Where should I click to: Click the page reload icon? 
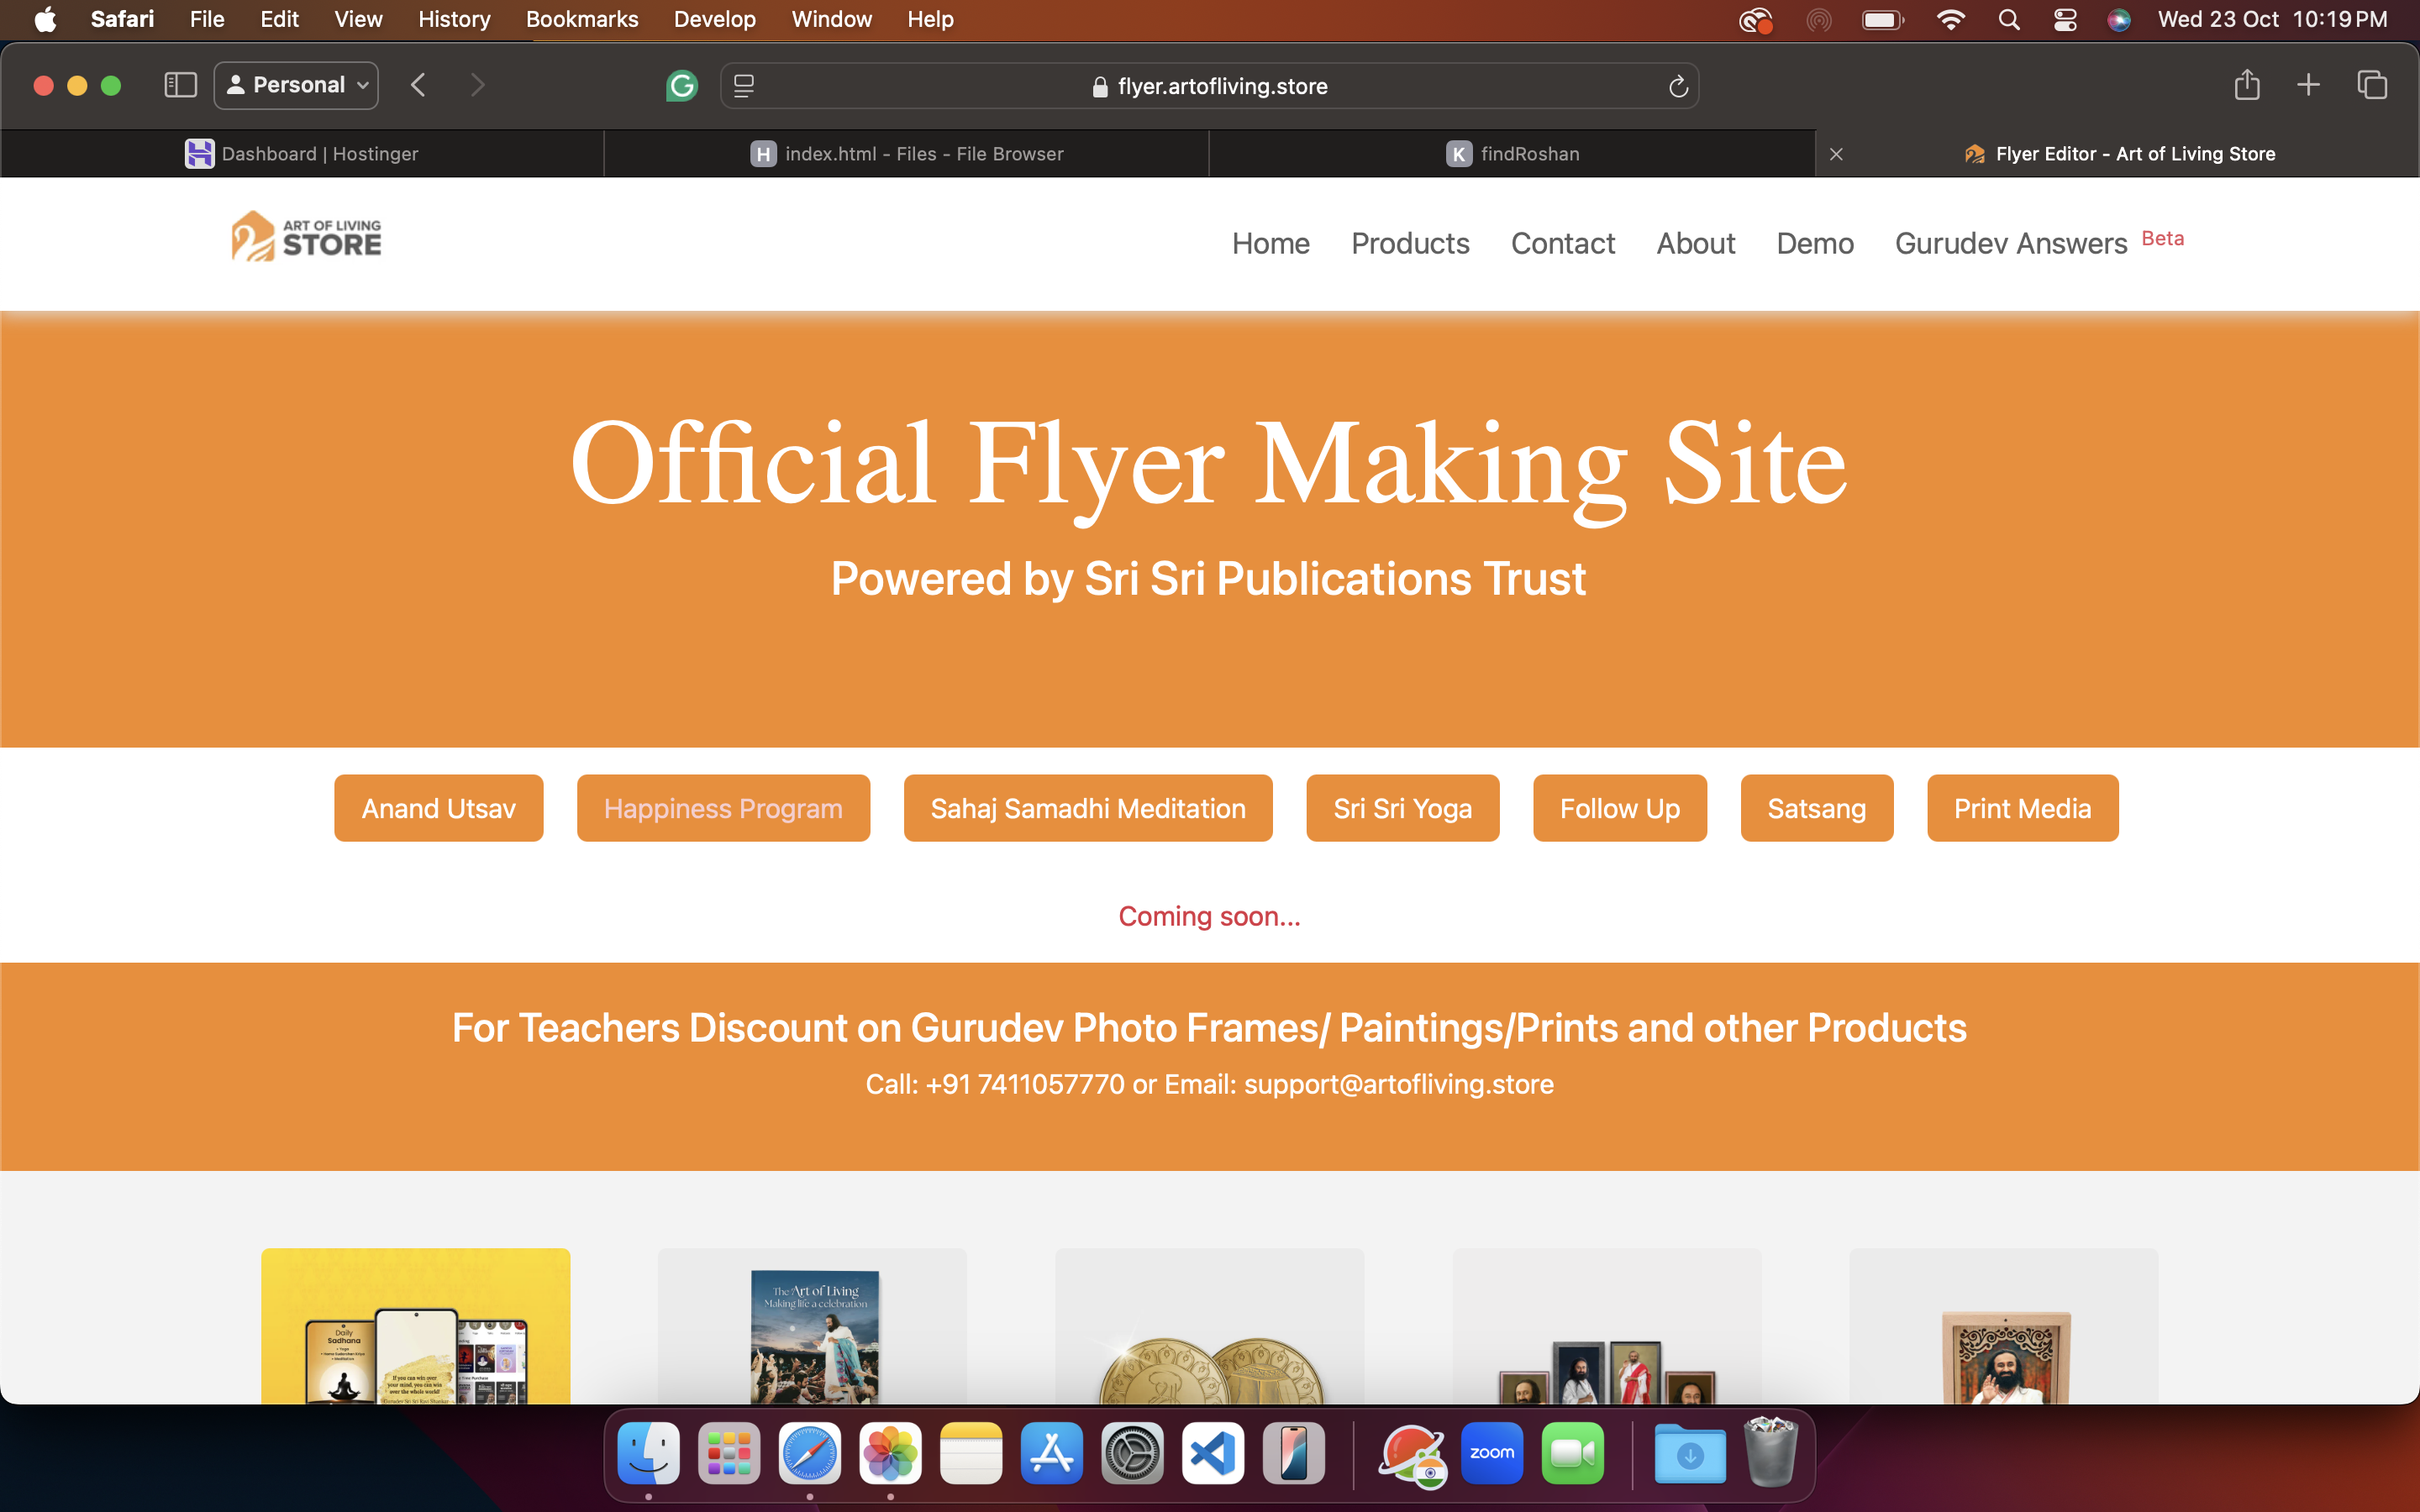point(1678,86)
